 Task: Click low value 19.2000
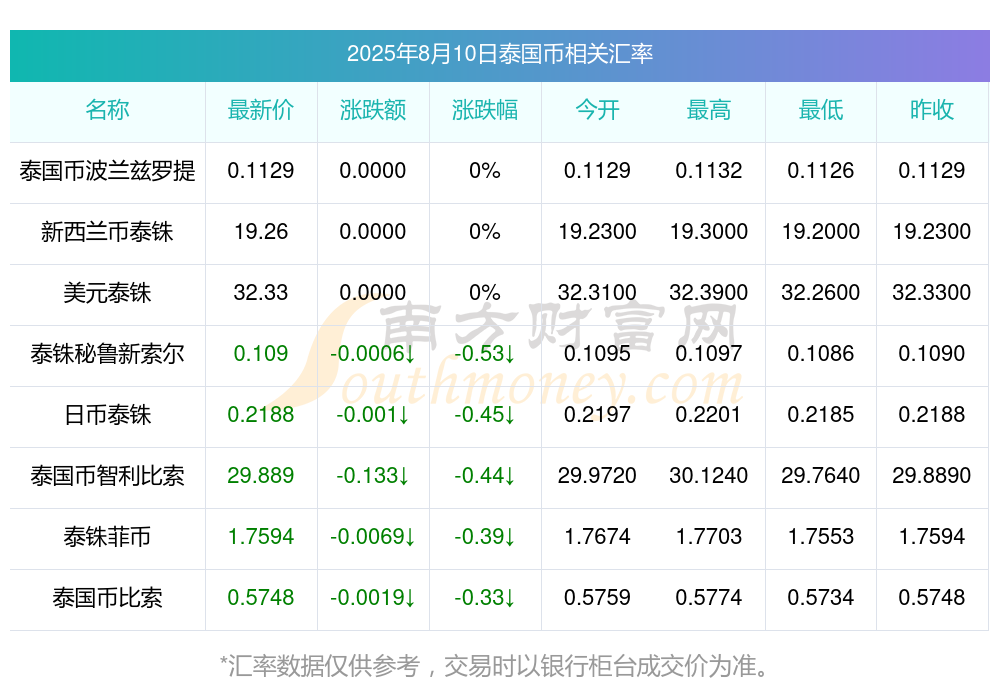821,232
